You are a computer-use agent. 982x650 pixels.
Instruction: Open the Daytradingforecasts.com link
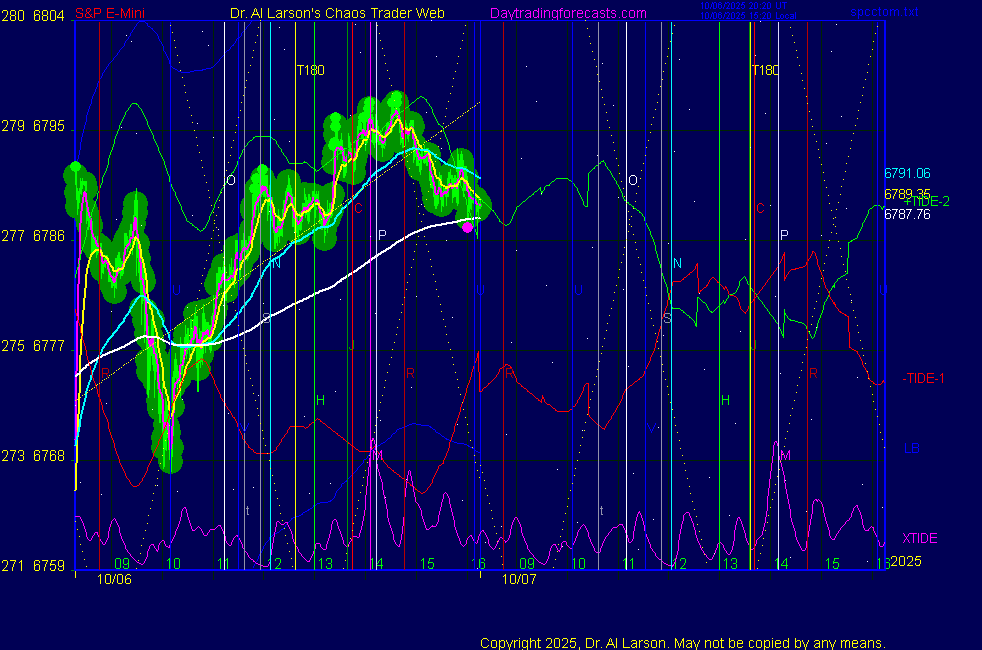(567, 13)
